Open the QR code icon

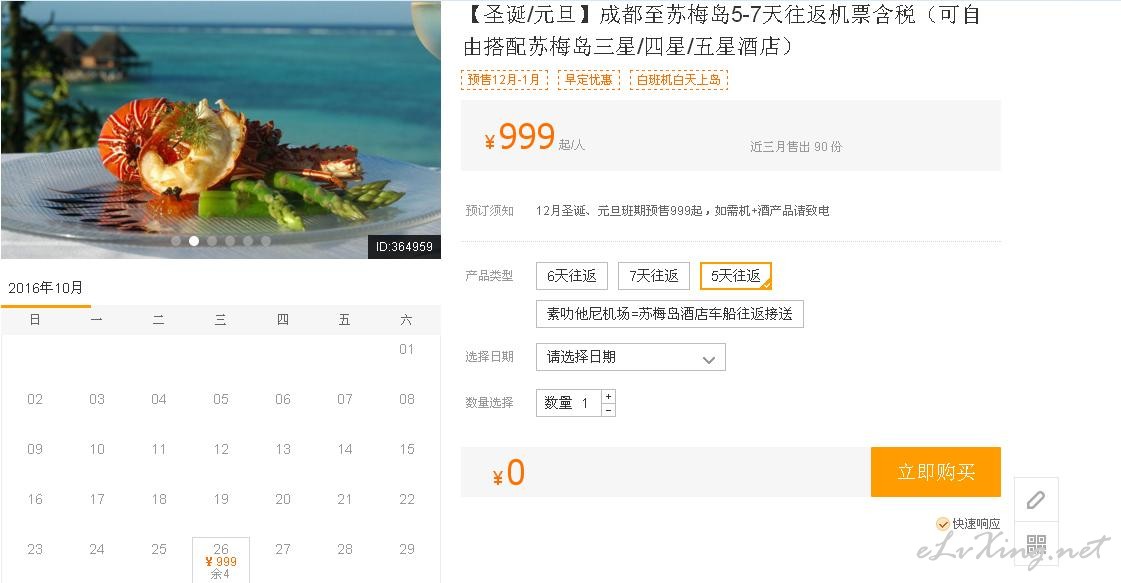1036,545
